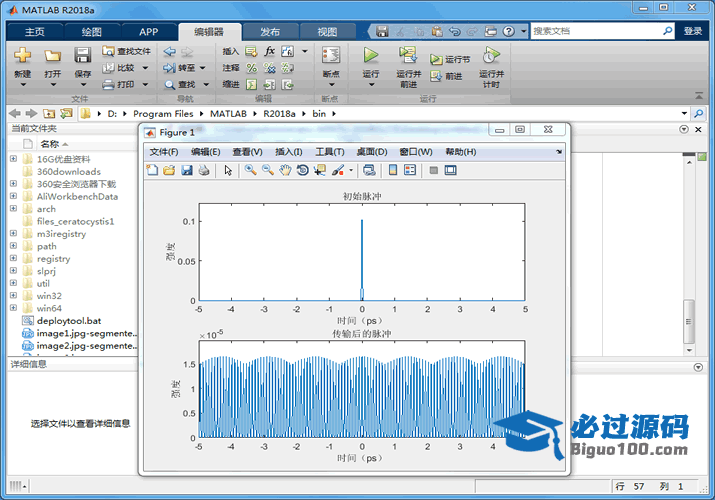715x500 pixels.
Task: Open the 新建 (New) dropdown arrow
Action: pos(22,86)
